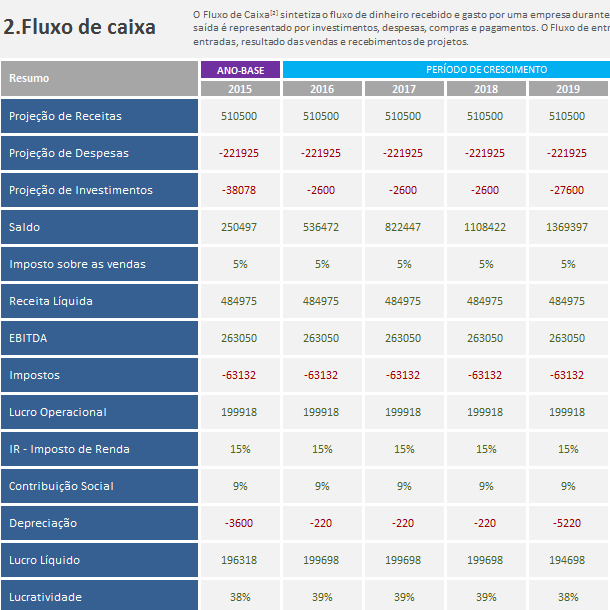This screenshot has height=610, width=610.
Task: Click the 2018 Saldo value 1108422
Action: [486, 227]
